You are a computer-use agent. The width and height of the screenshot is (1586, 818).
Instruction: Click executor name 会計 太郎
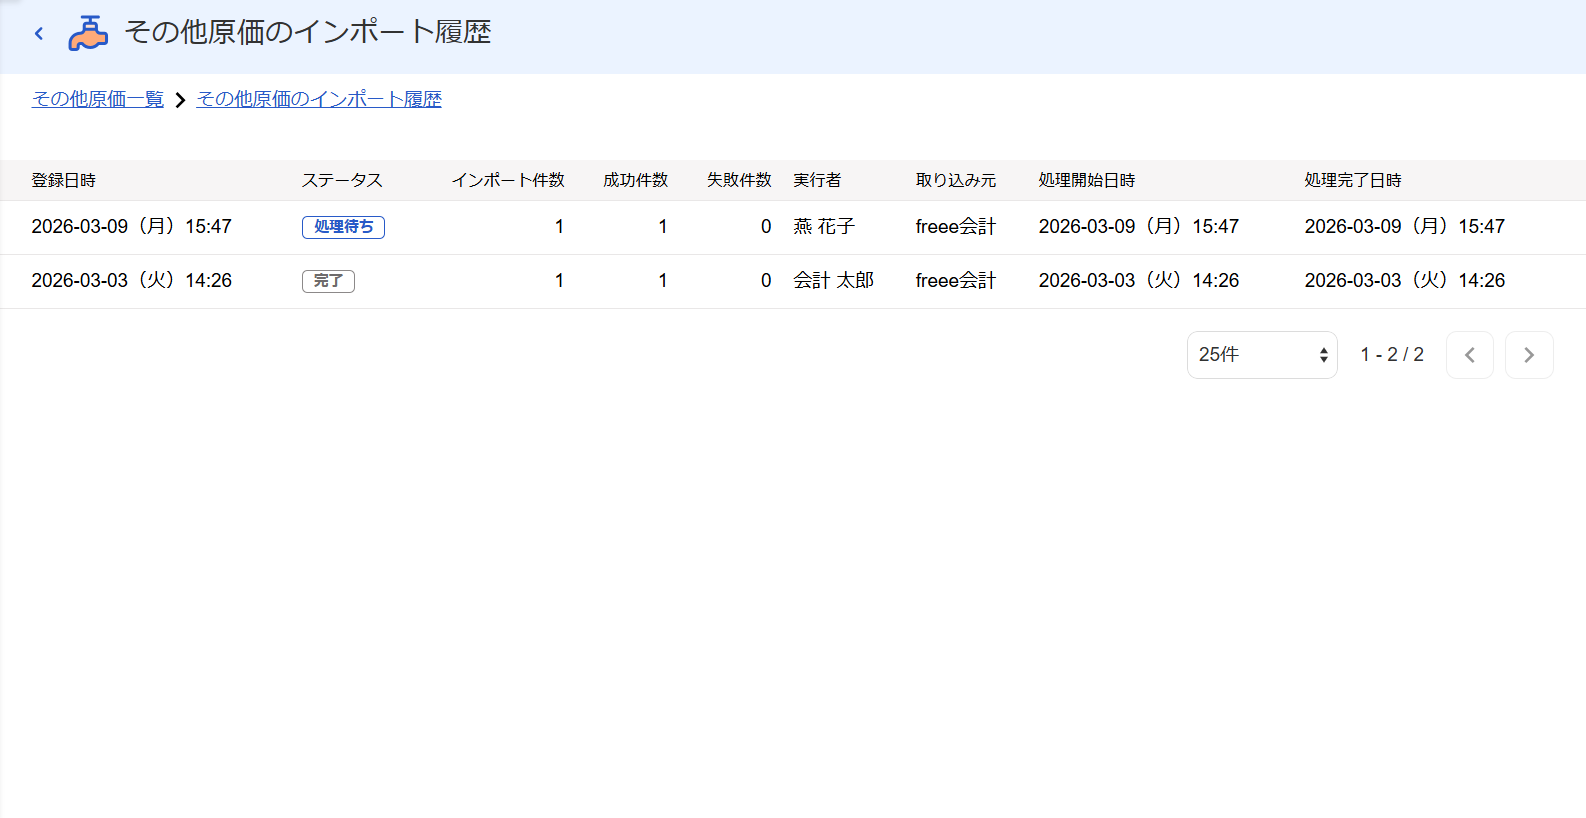coord(834,281)
